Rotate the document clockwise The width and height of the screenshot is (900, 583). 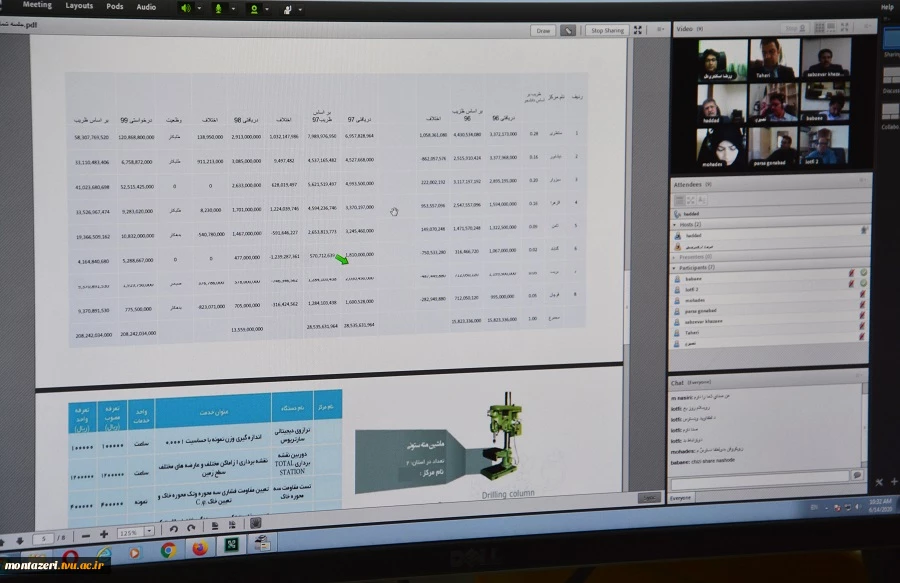[191, 527]
